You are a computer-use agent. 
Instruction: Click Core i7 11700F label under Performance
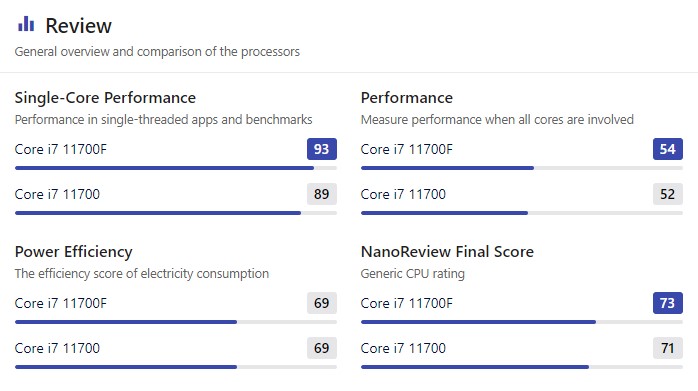406,149
